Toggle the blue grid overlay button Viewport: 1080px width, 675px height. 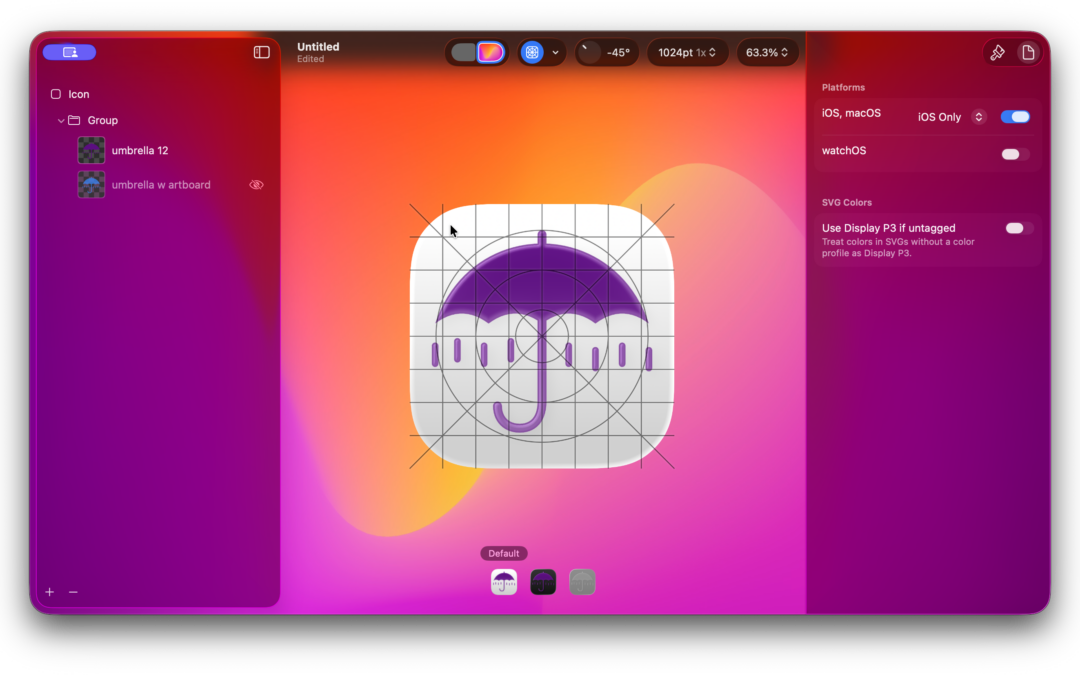532,52
